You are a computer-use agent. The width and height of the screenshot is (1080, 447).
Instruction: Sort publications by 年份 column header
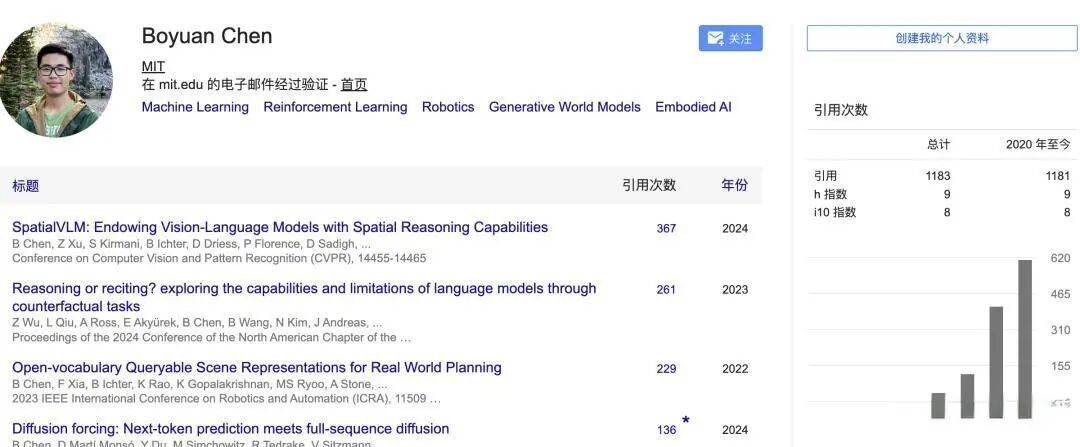(x=734, y=185)
